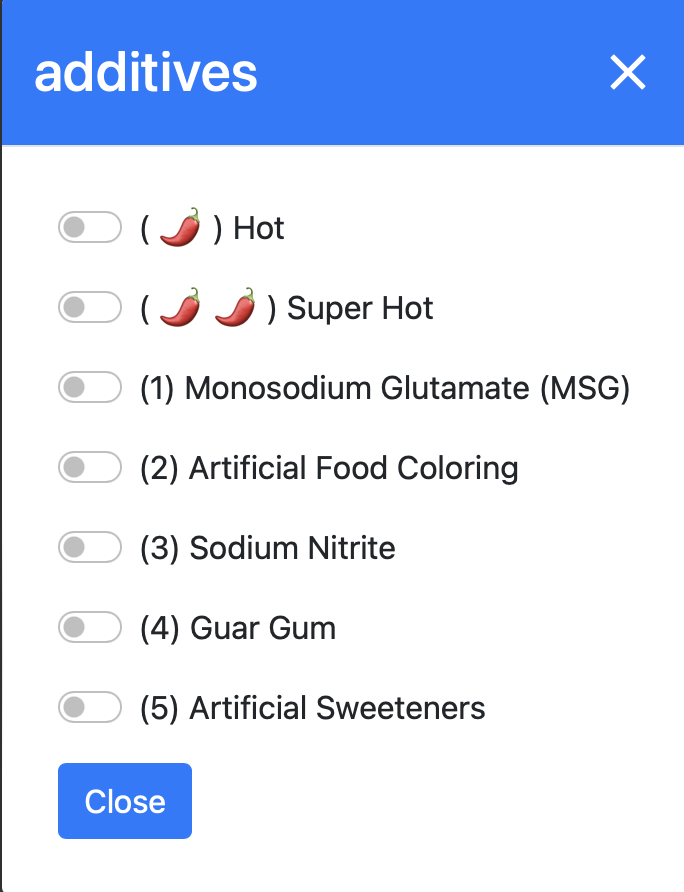Click the additives title text
Viewport: 684px width, 892px height.
146,73
